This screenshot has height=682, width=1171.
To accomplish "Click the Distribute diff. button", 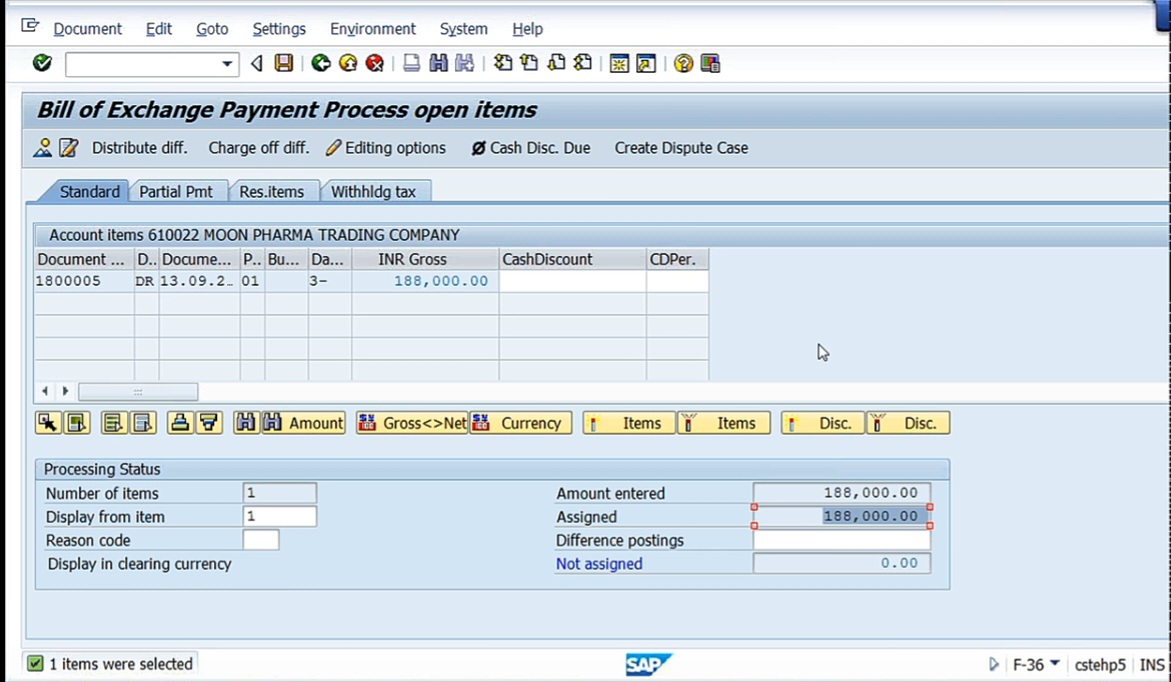I will click(x=140, y=148).
